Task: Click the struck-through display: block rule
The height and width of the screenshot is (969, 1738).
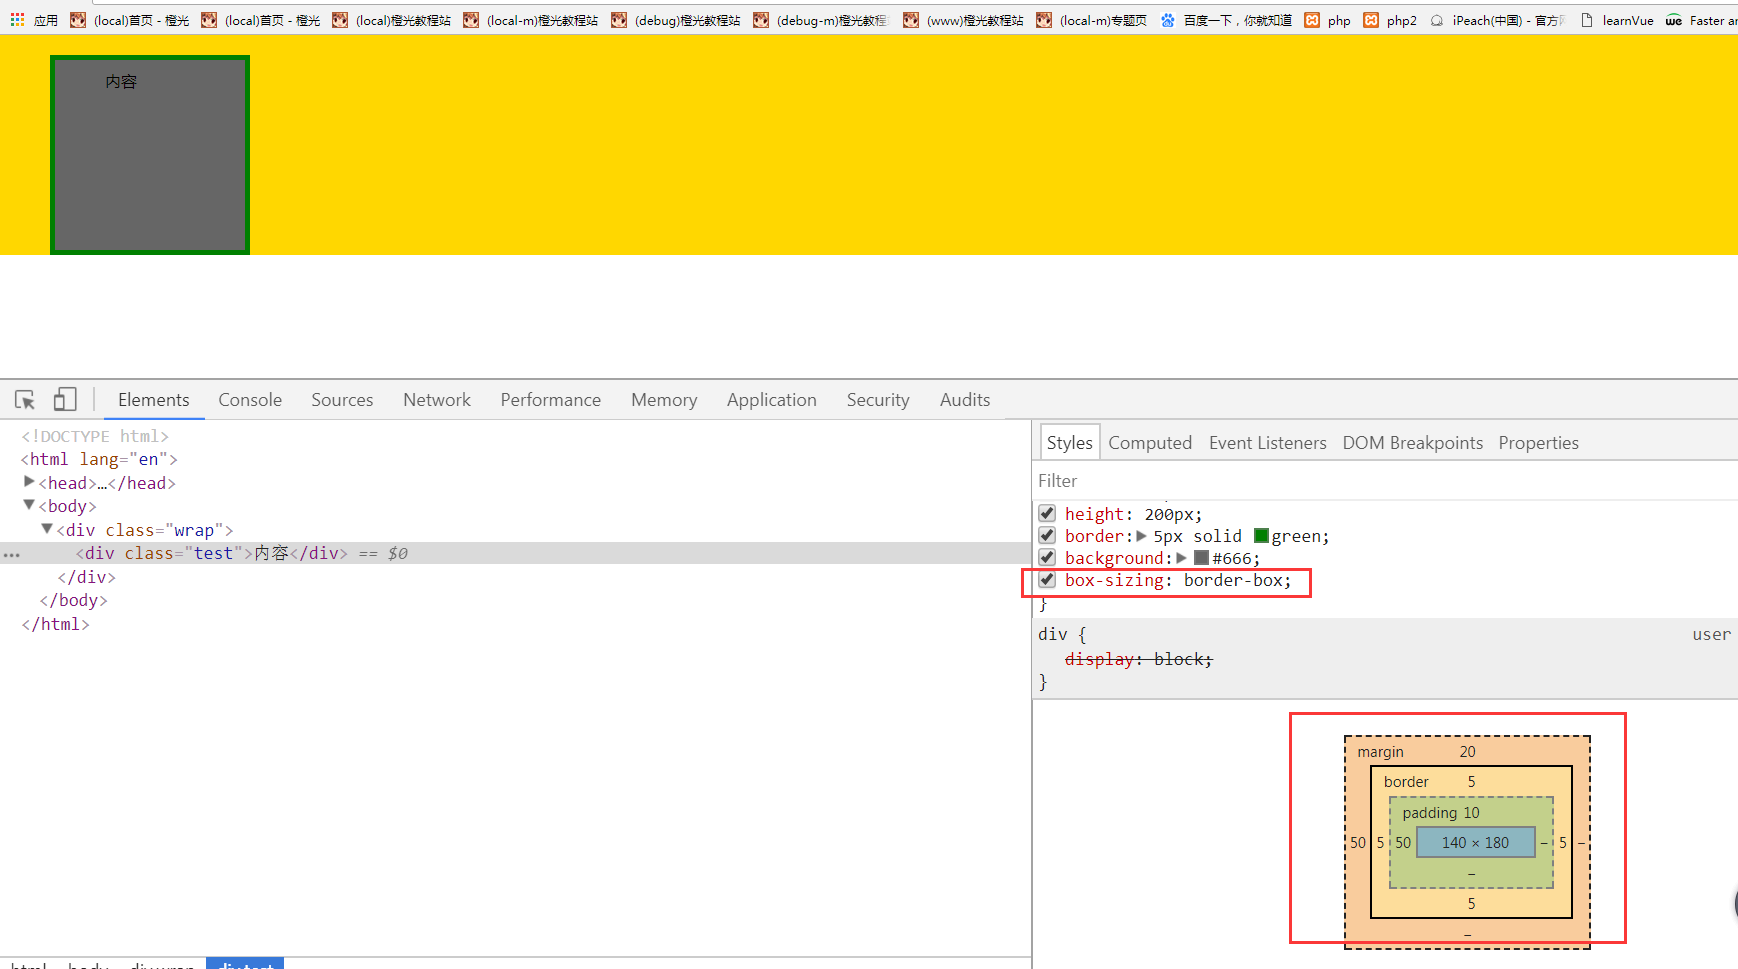Action: (1138, 659)
